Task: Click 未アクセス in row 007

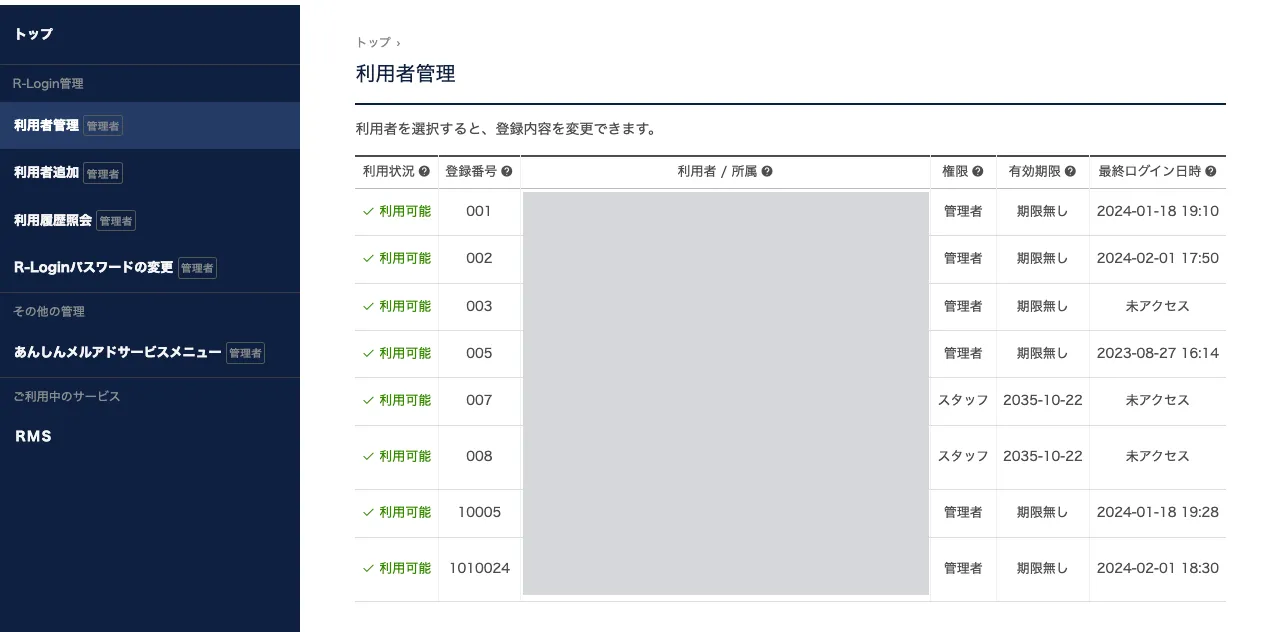Action: (x=1158, y=400)
